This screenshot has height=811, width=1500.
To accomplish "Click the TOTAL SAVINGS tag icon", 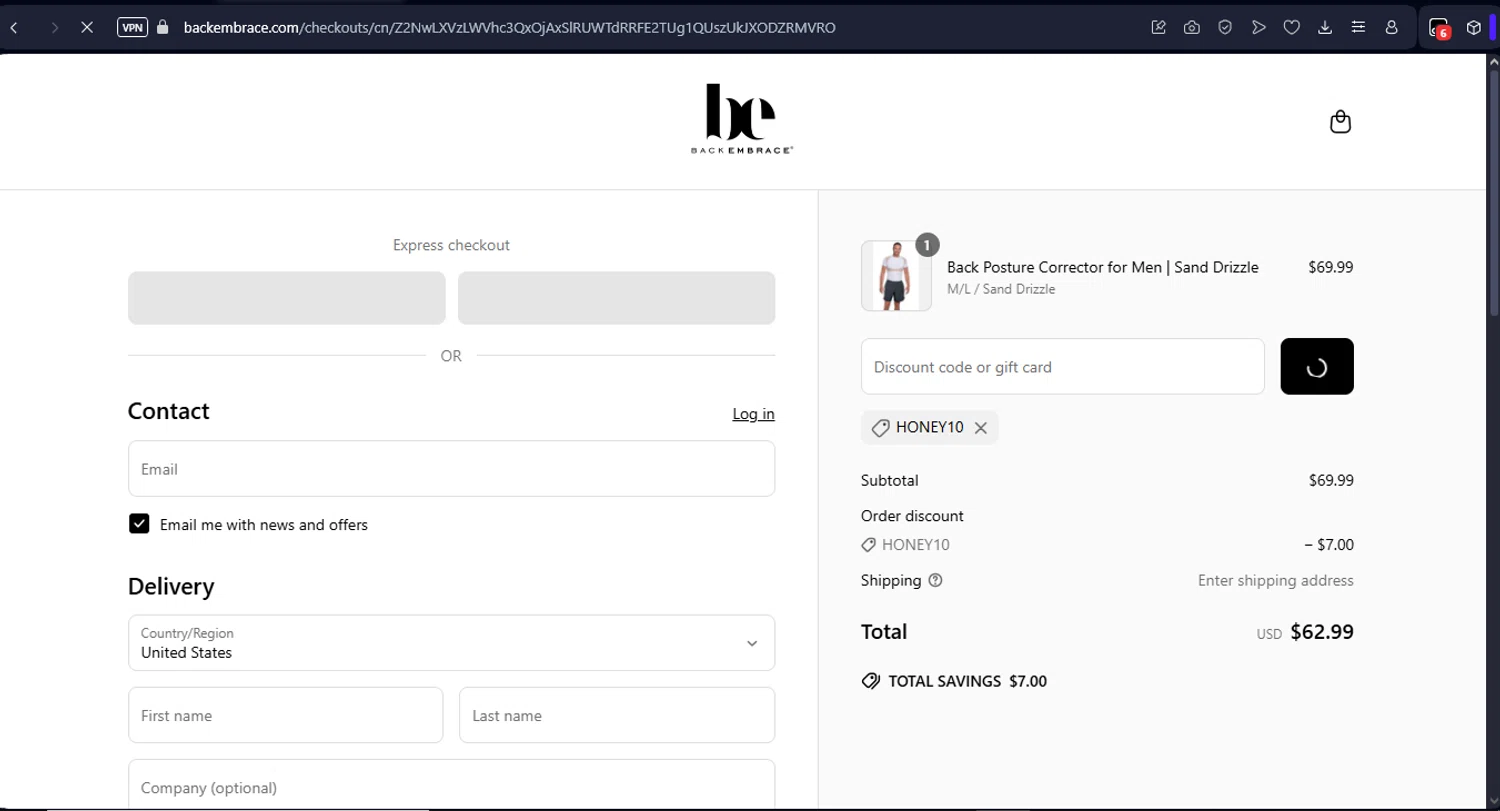I will [871, 681].
